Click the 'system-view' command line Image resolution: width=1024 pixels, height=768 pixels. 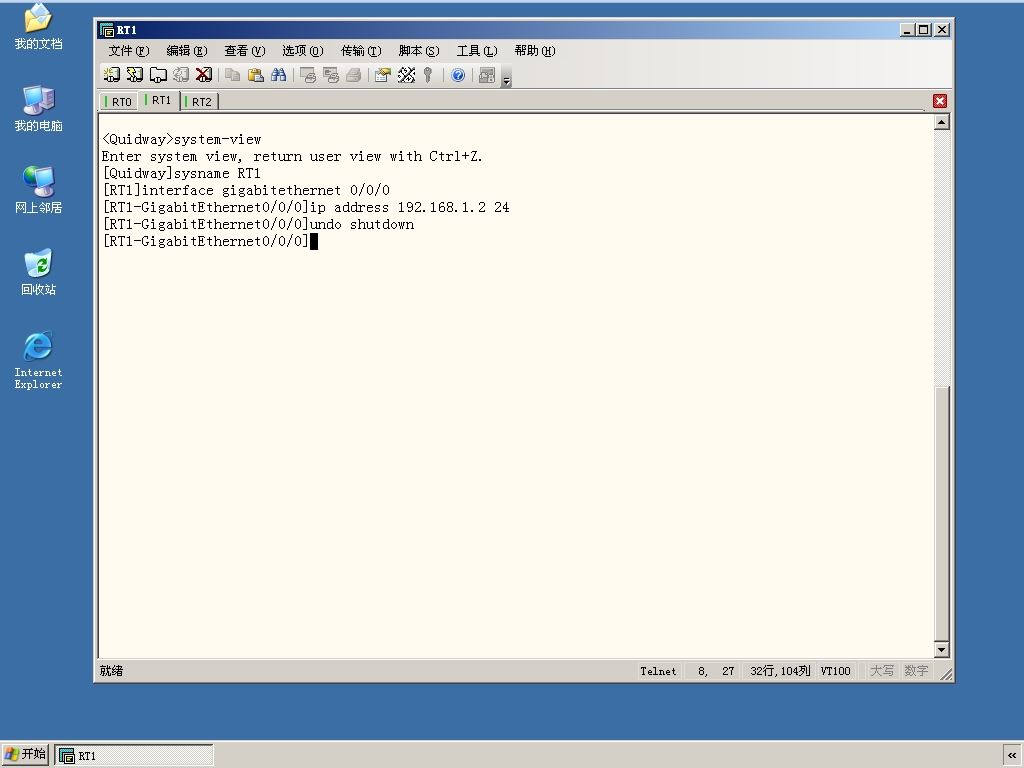[182, 140]
